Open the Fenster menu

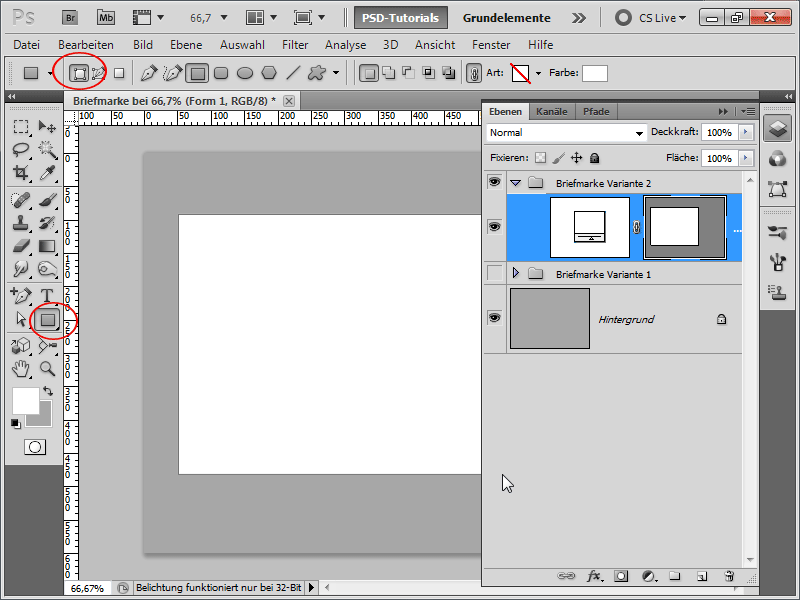pyautogui.click(x=491, y=45)
